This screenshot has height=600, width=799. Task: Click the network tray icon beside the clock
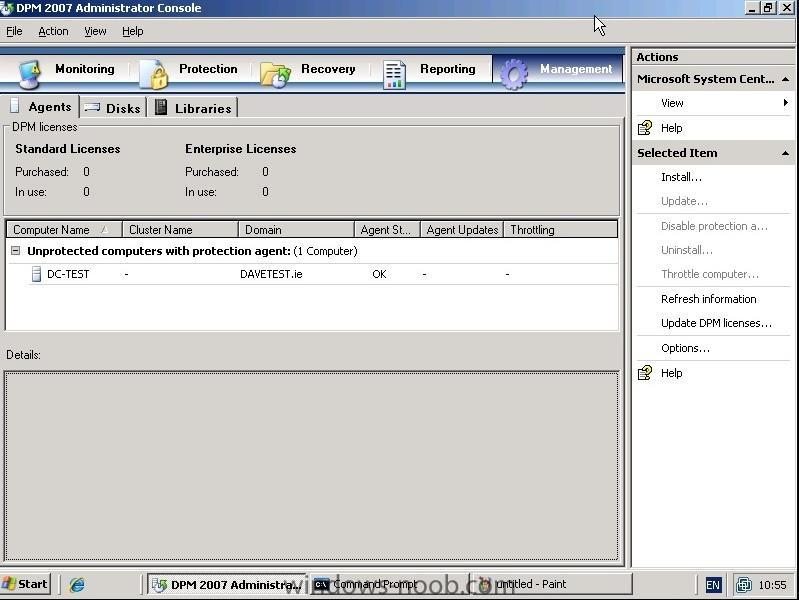[743, 585]
